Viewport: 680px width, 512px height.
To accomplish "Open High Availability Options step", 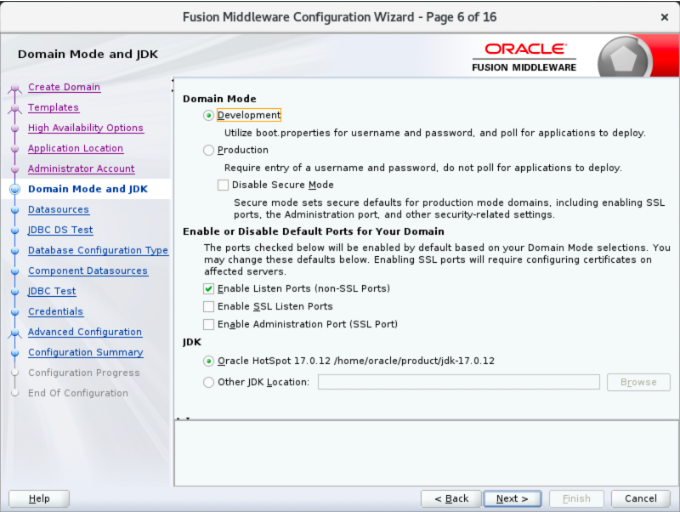I will click(x=86, y=128).
